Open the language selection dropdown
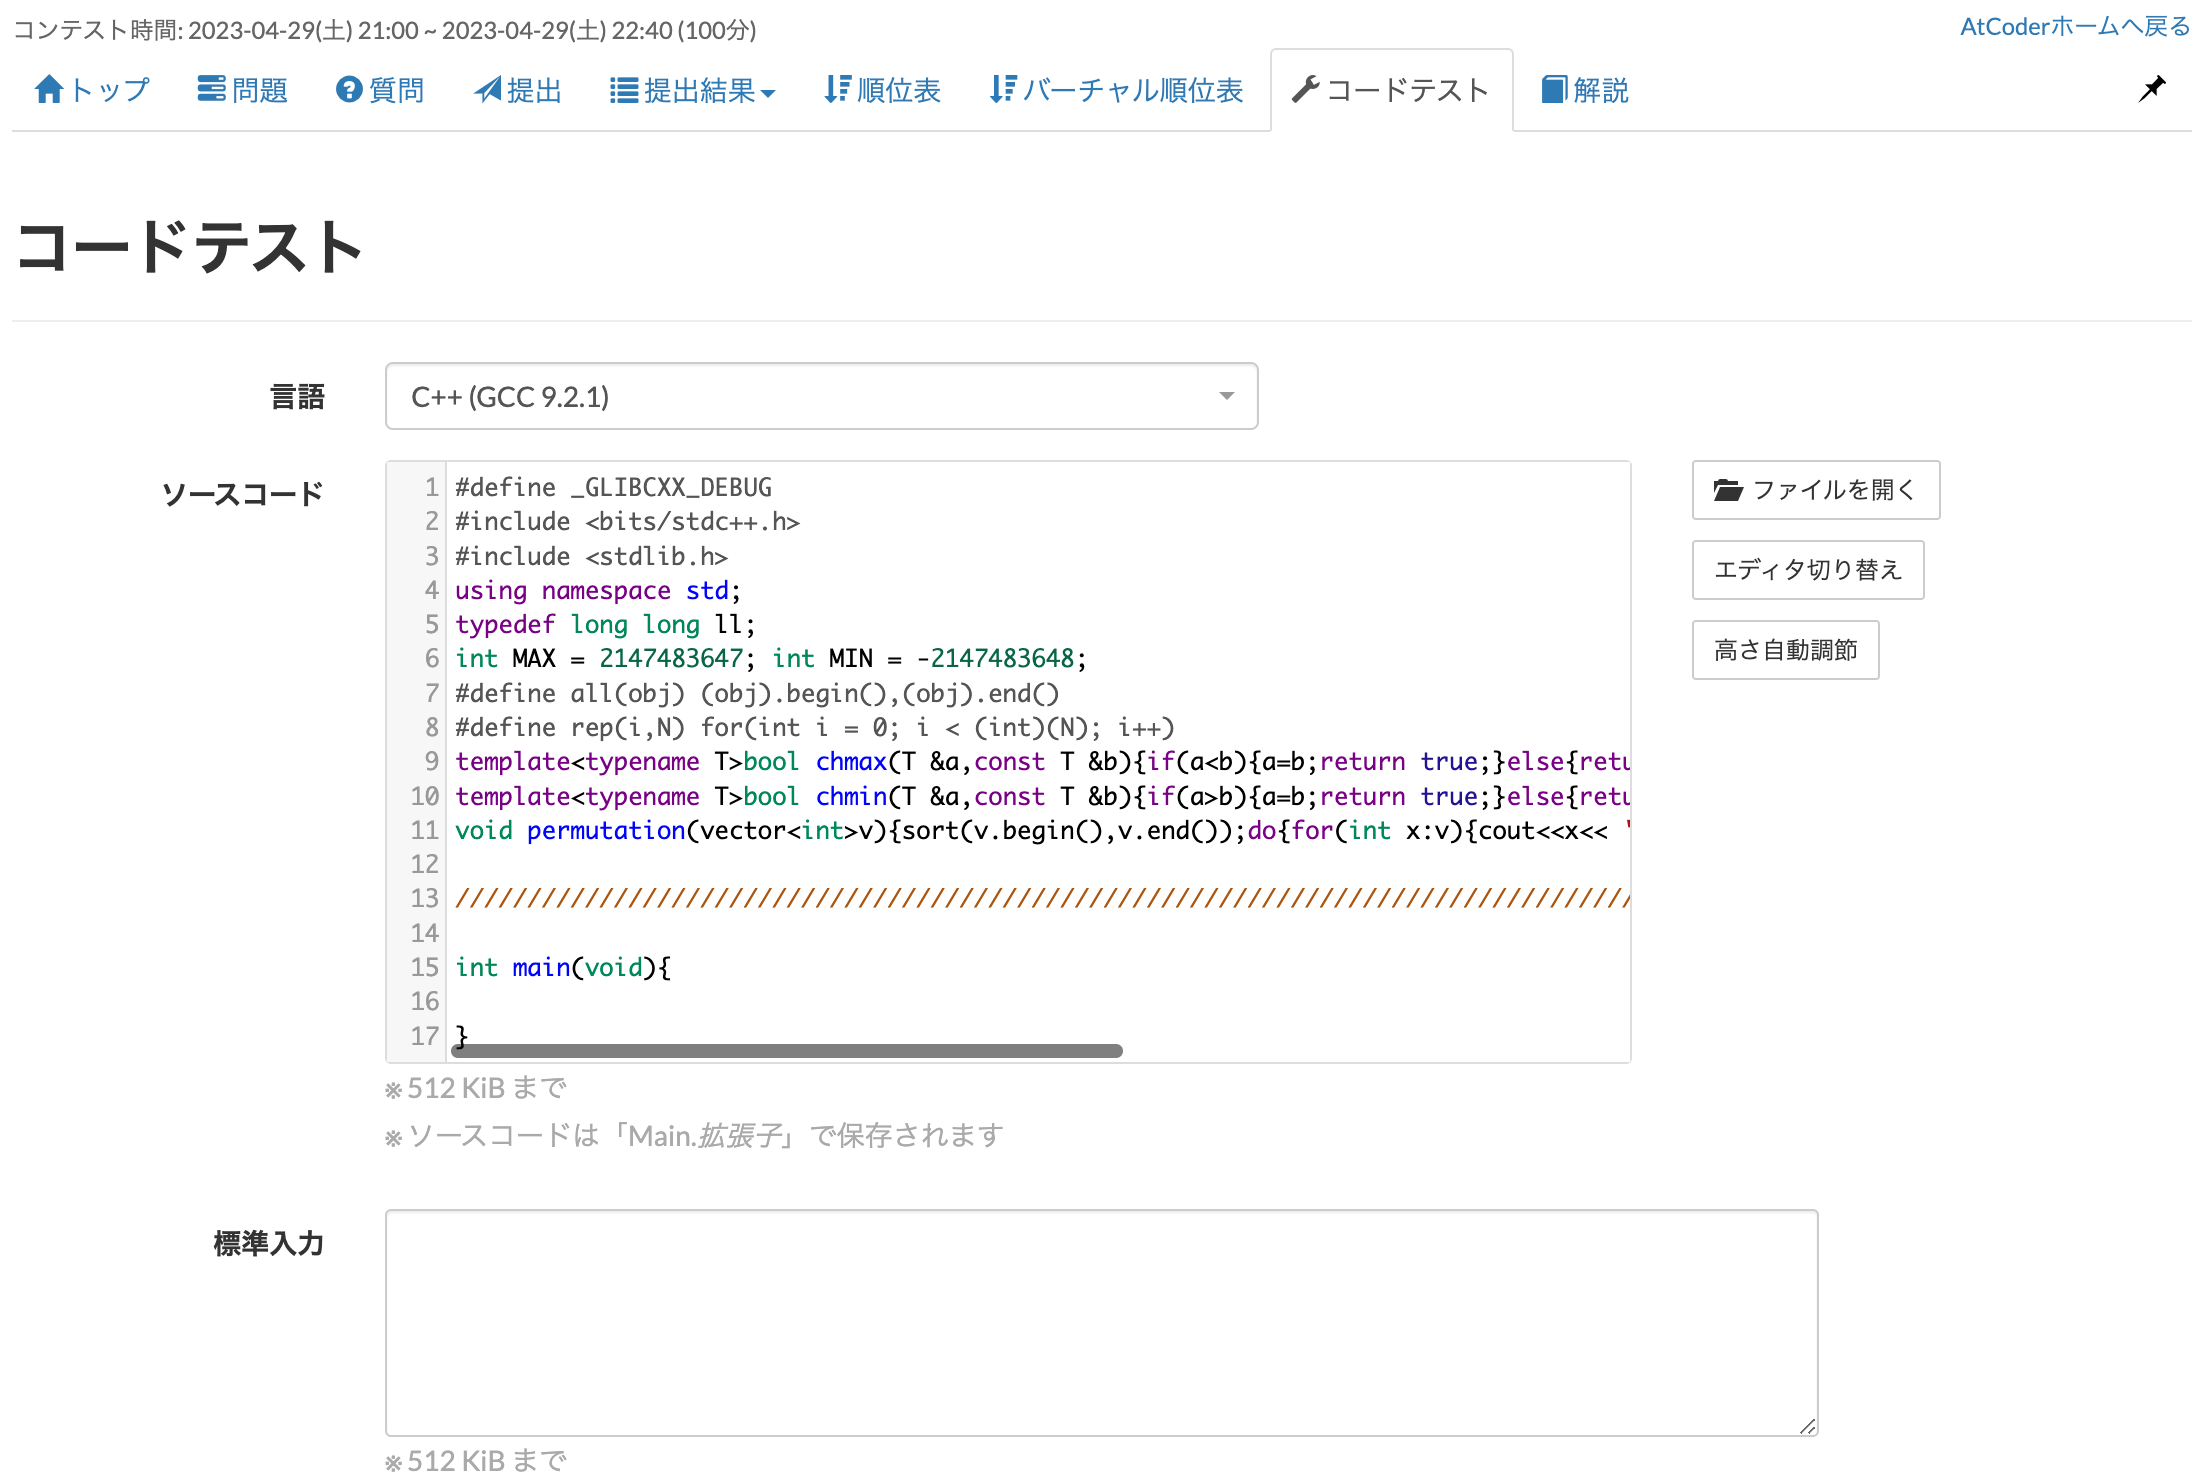2202x1474 pixels. click(820, 396)
